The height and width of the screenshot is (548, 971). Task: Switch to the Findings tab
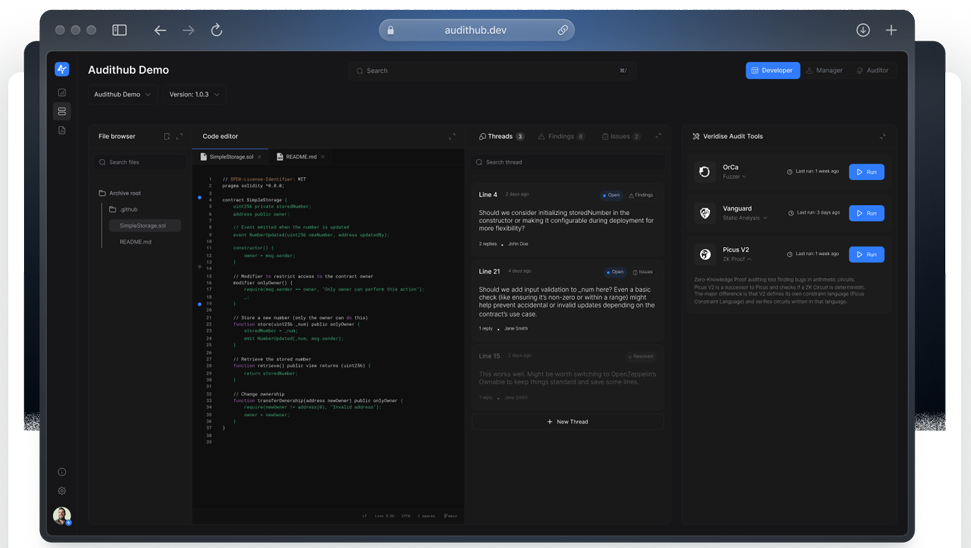tap(561, 136)
